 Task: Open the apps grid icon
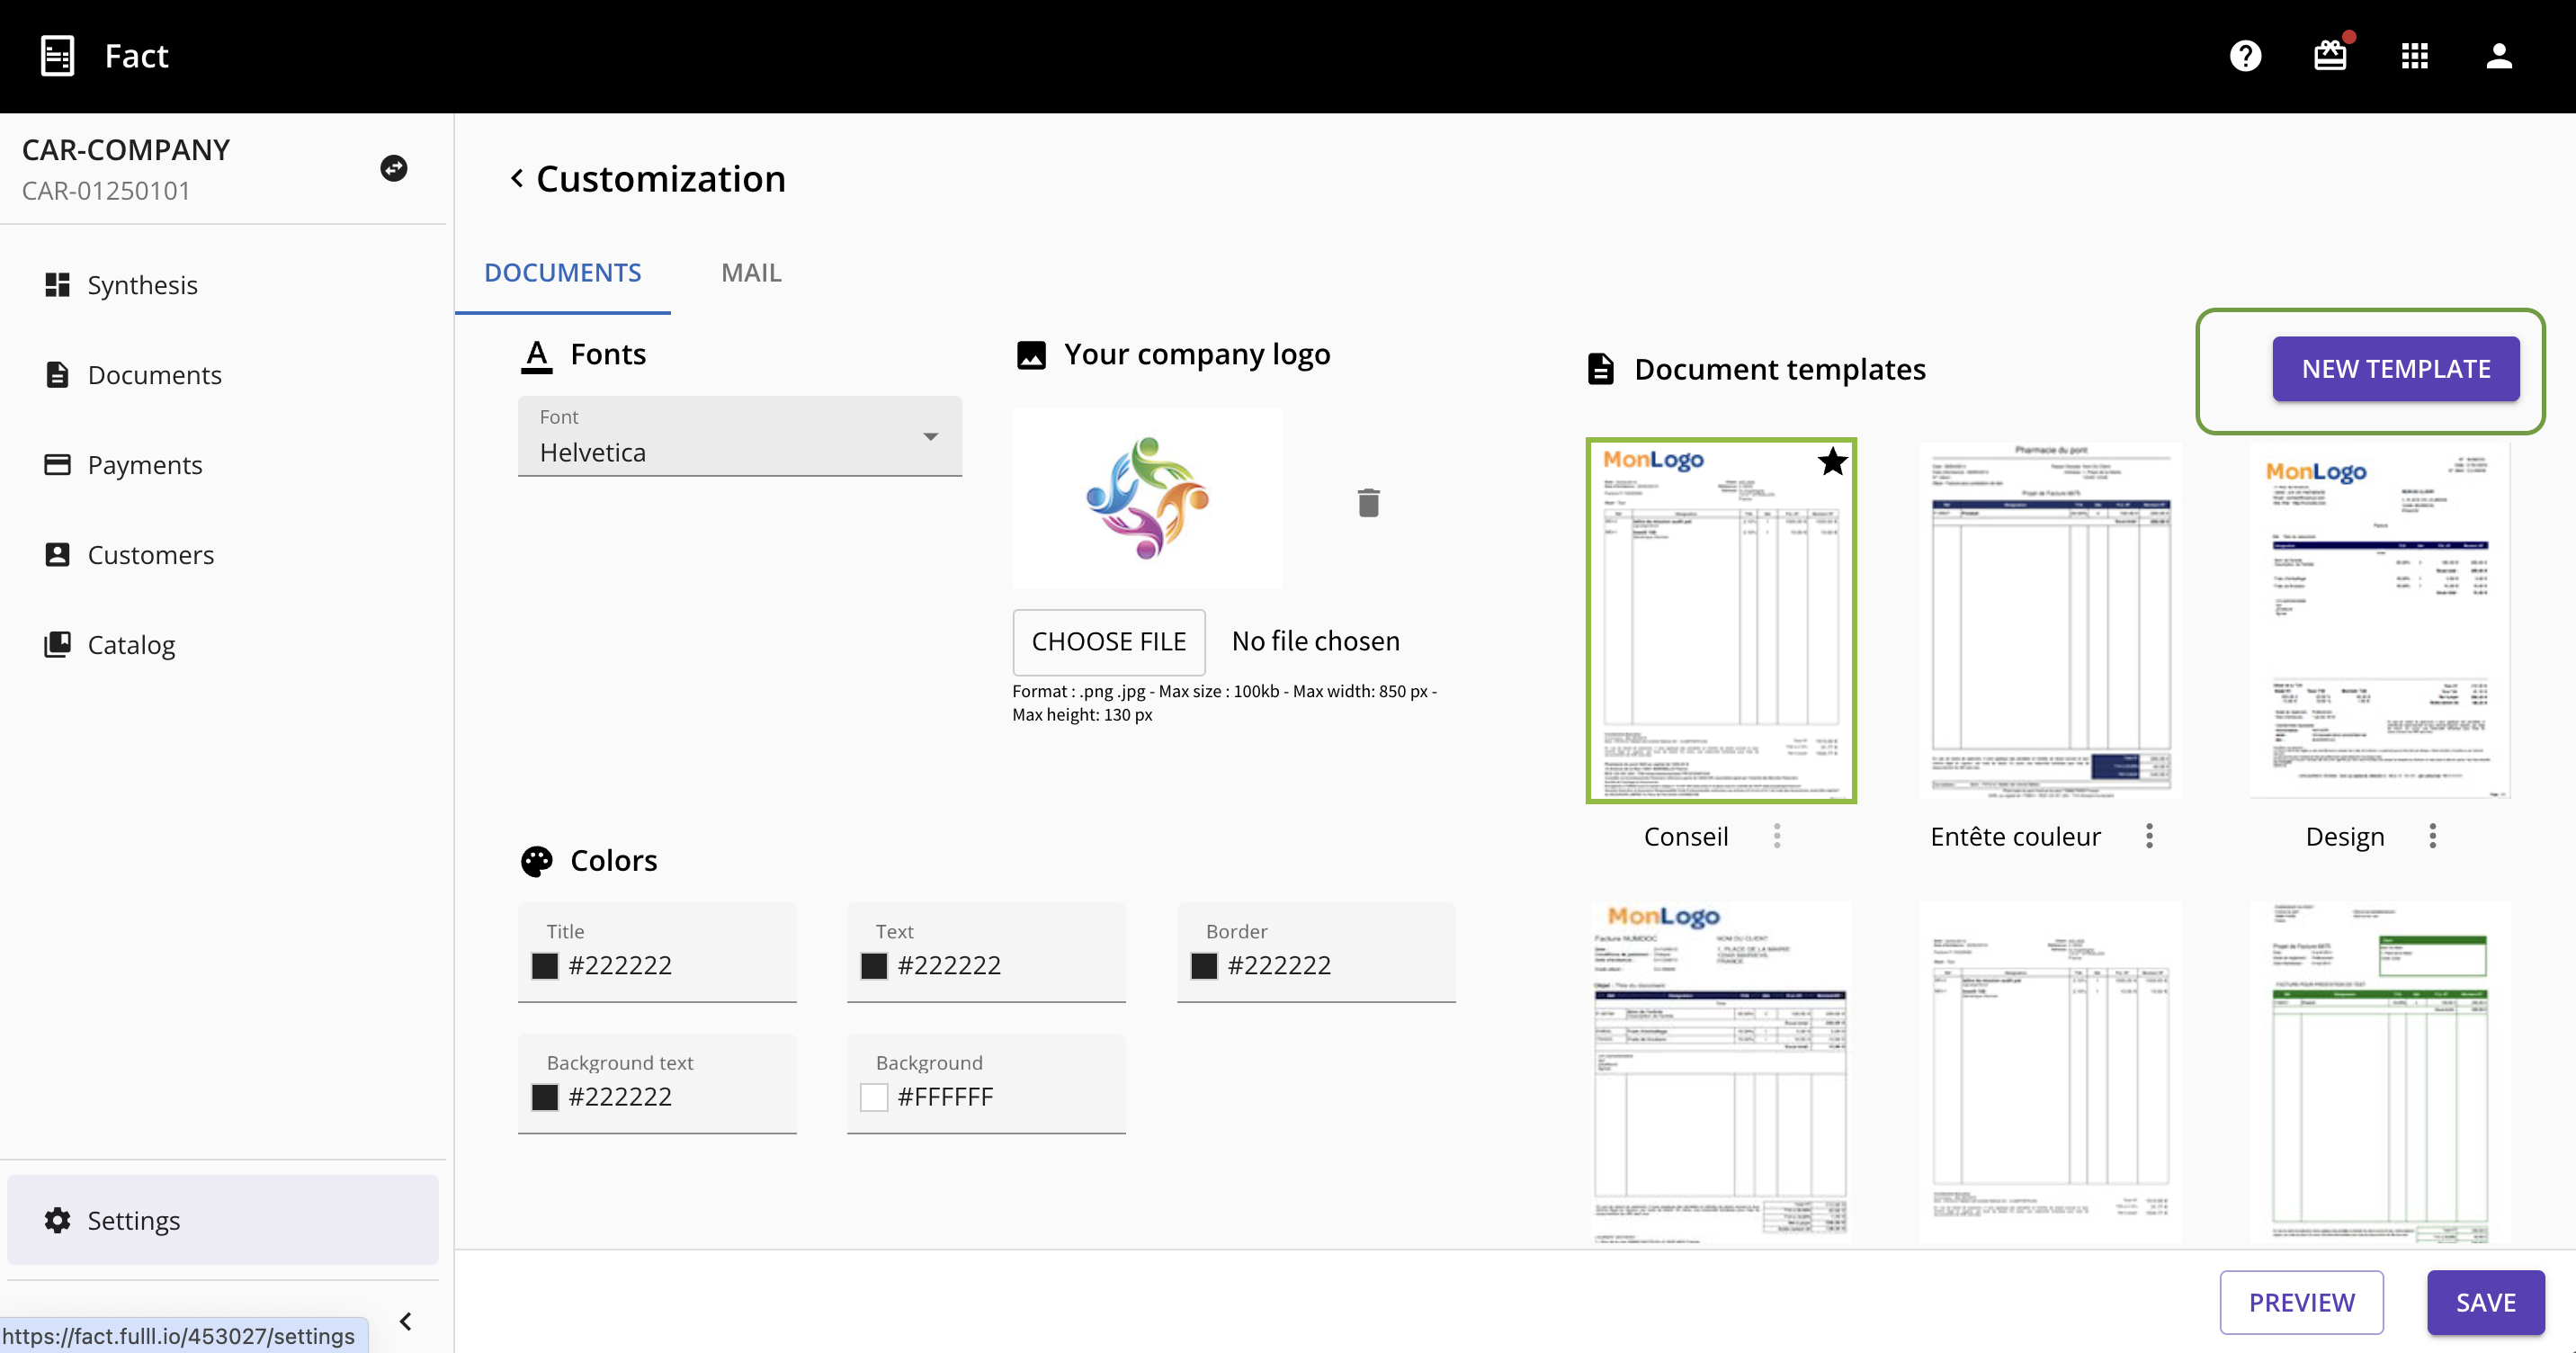(x=2414, y=56)
